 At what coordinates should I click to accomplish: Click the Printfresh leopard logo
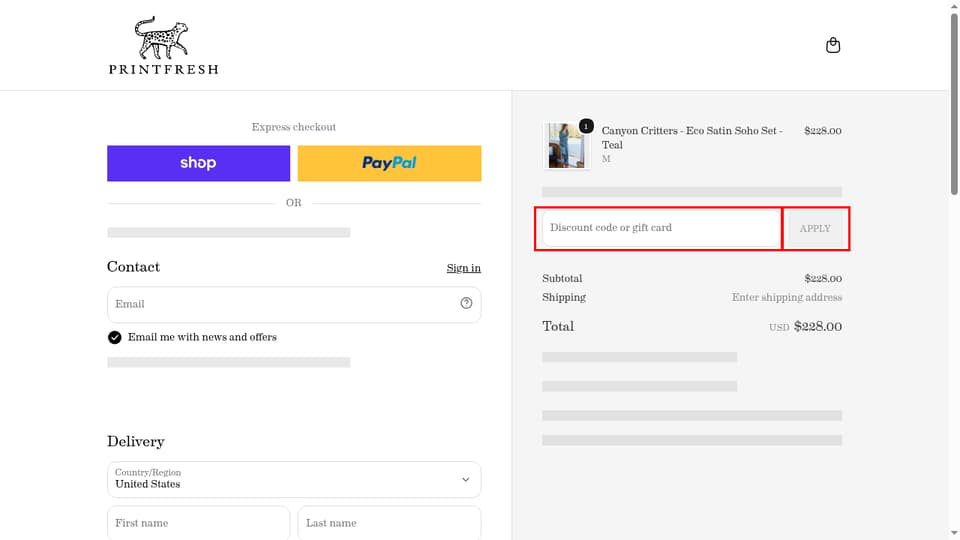coord(163,45)
